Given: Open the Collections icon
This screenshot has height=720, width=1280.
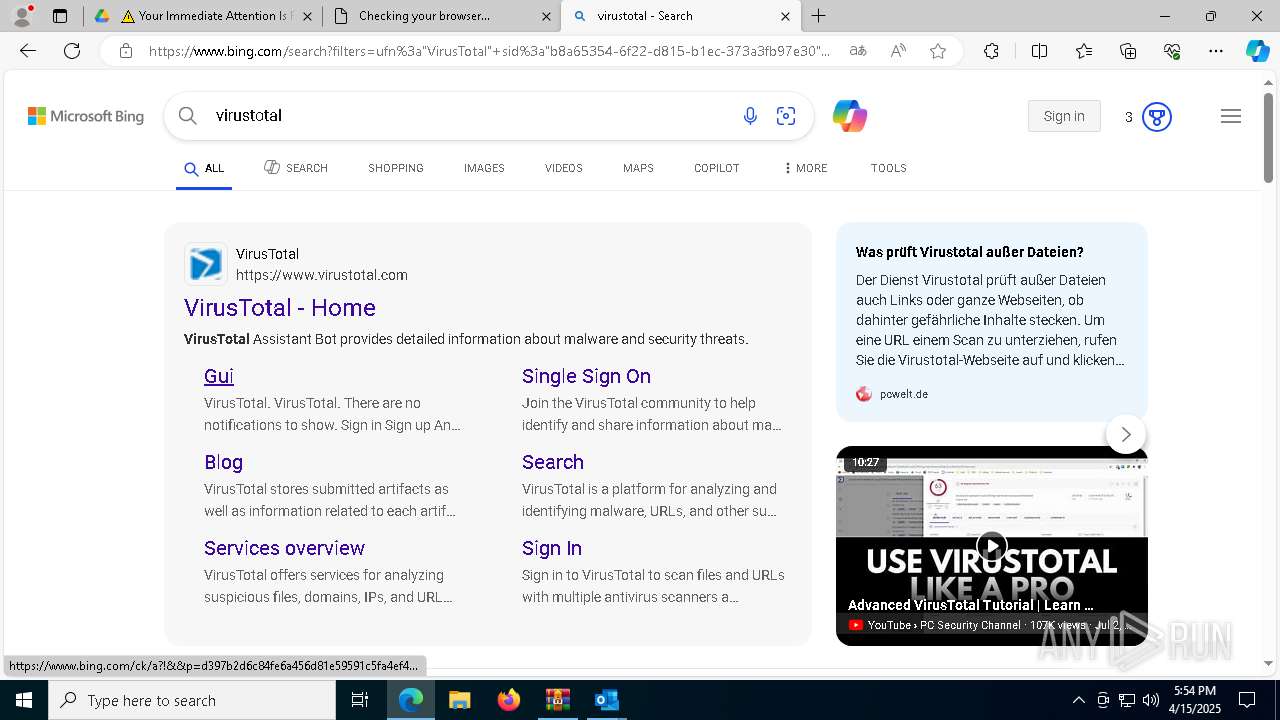Looking at the screenshot, I should click(1128, 51).
